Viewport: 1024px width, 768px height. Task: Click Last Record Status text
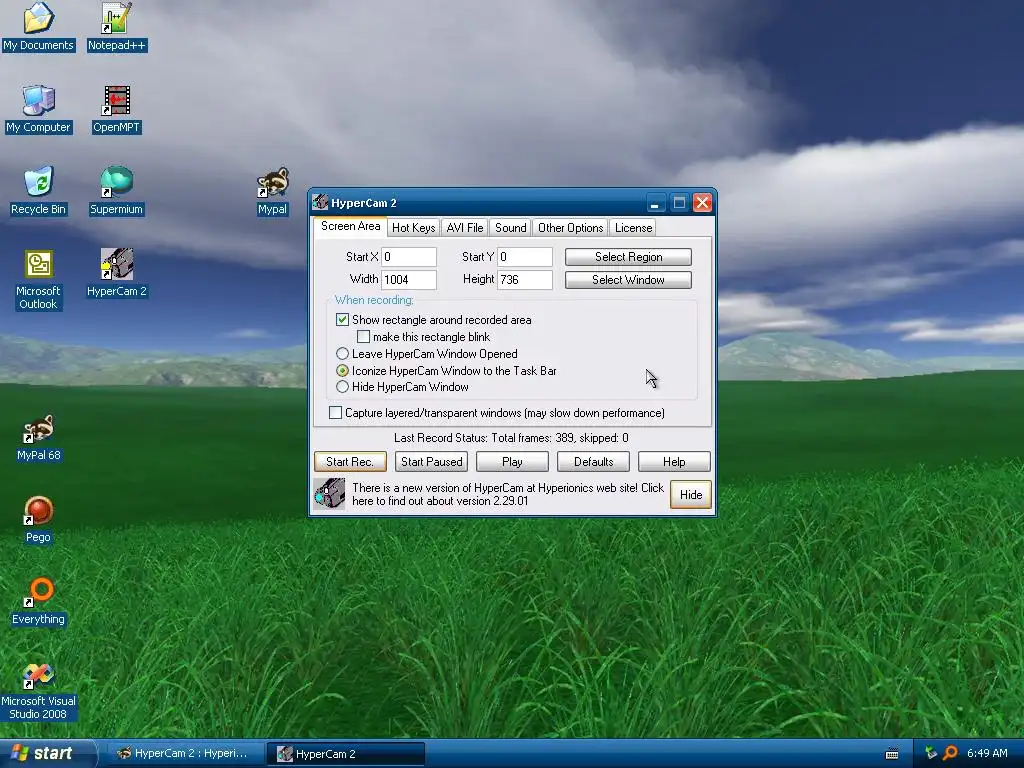coord(511,438)
